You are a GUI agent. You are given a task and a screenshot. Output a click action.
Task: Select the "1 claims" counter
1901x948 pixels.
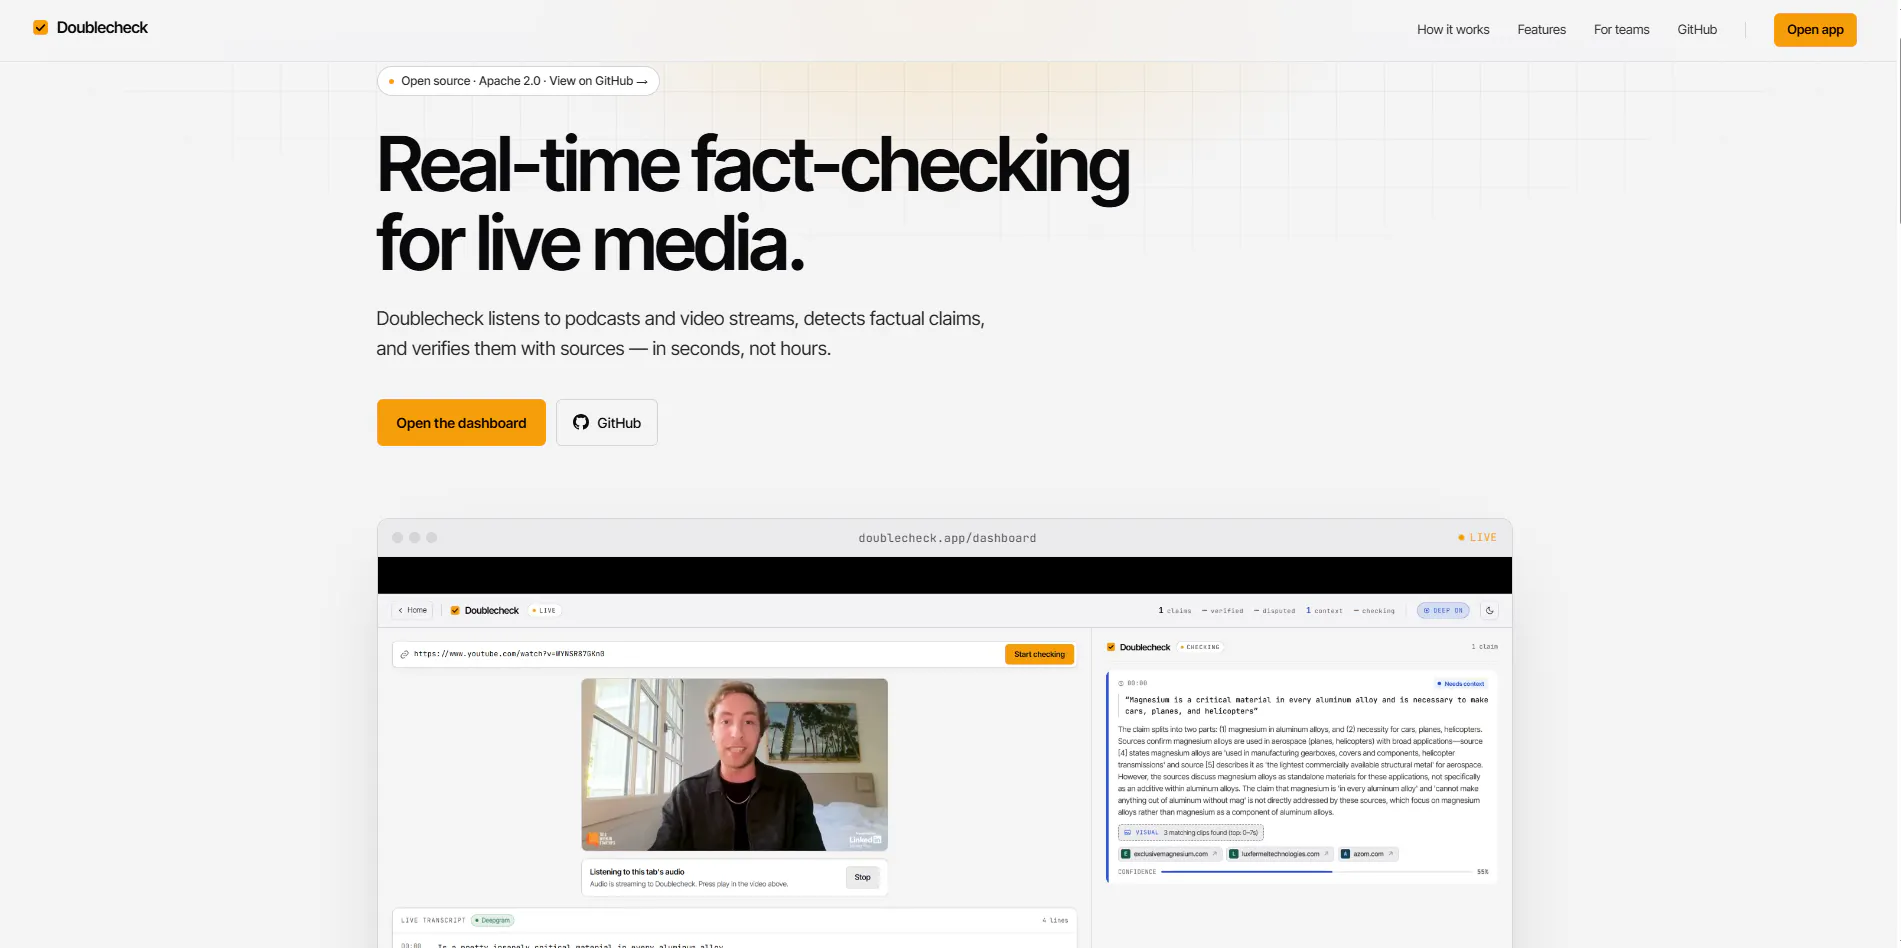tap(1175, 610)
